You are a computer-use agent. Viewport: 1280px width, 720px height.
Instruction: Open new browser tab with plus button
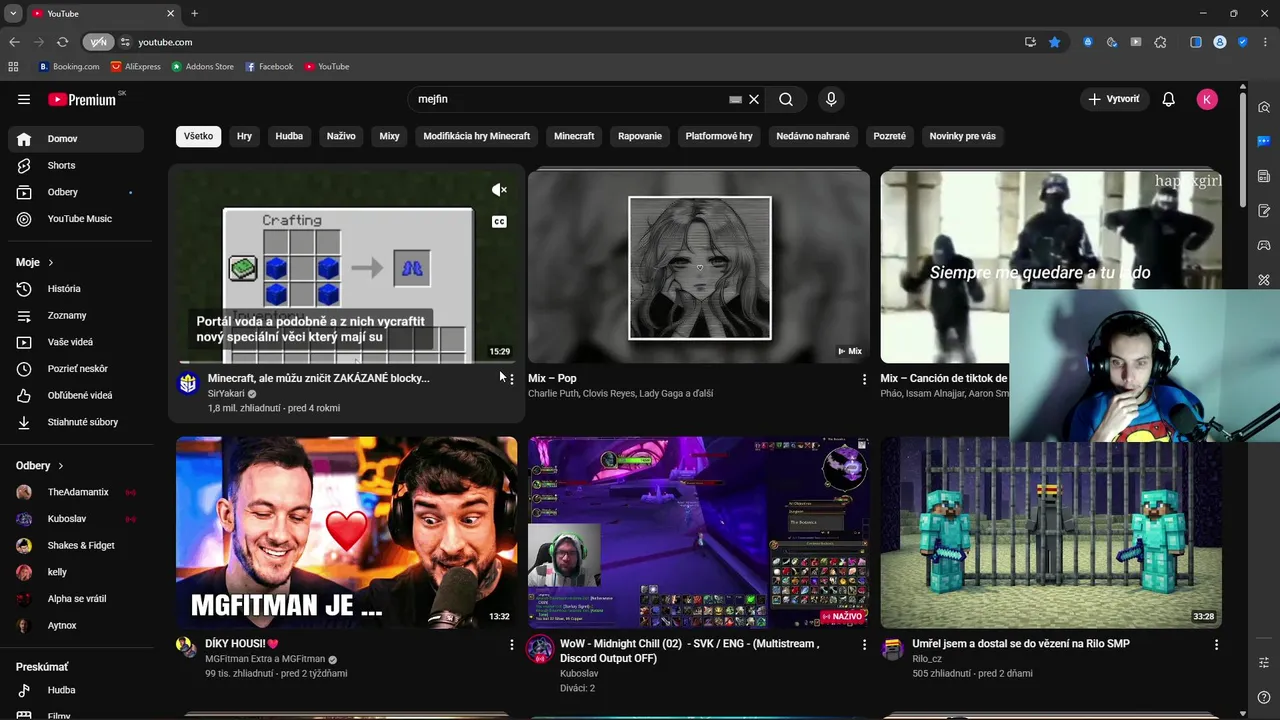pos(194,13)
